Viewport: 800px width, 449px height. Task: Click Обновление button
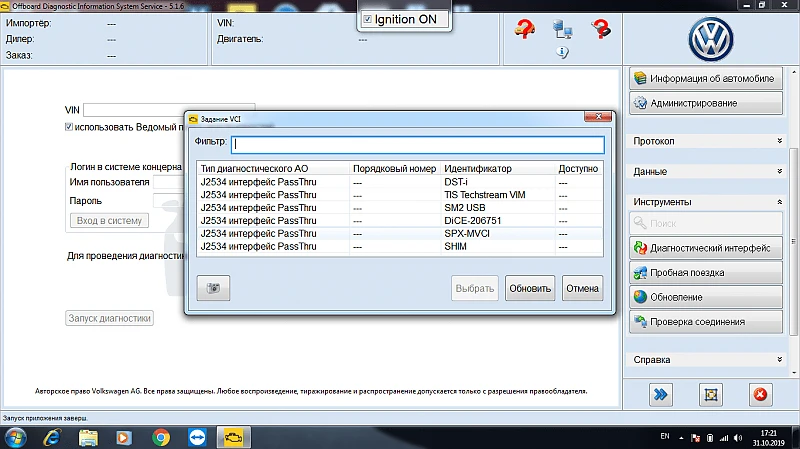[x=706, y=297]
